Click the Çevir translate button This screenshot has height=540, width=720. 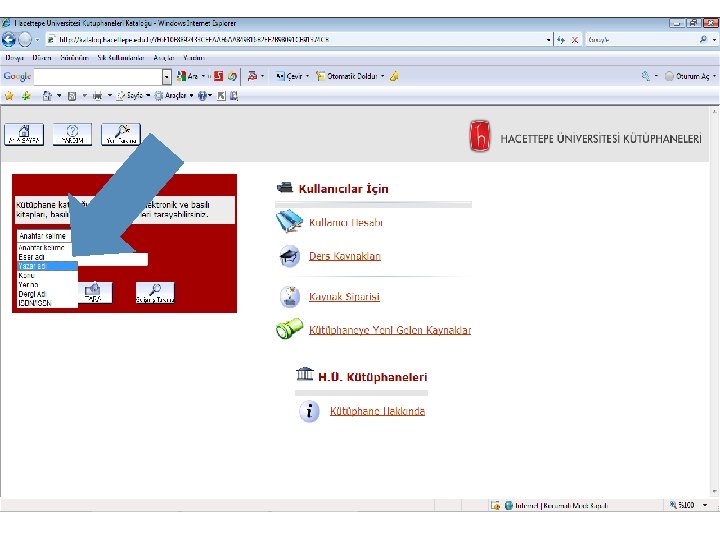point(289,76)
